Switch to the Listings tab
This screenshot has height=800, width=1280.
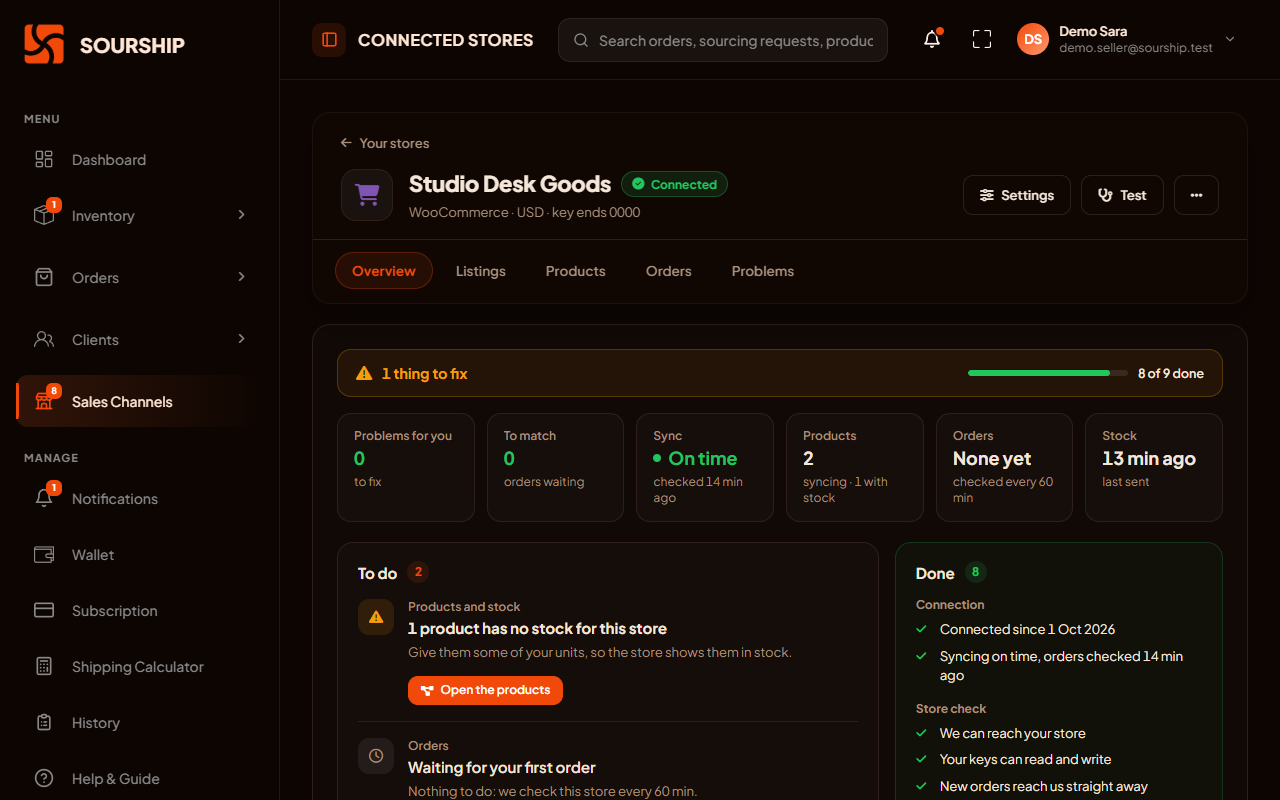[481, 271]
